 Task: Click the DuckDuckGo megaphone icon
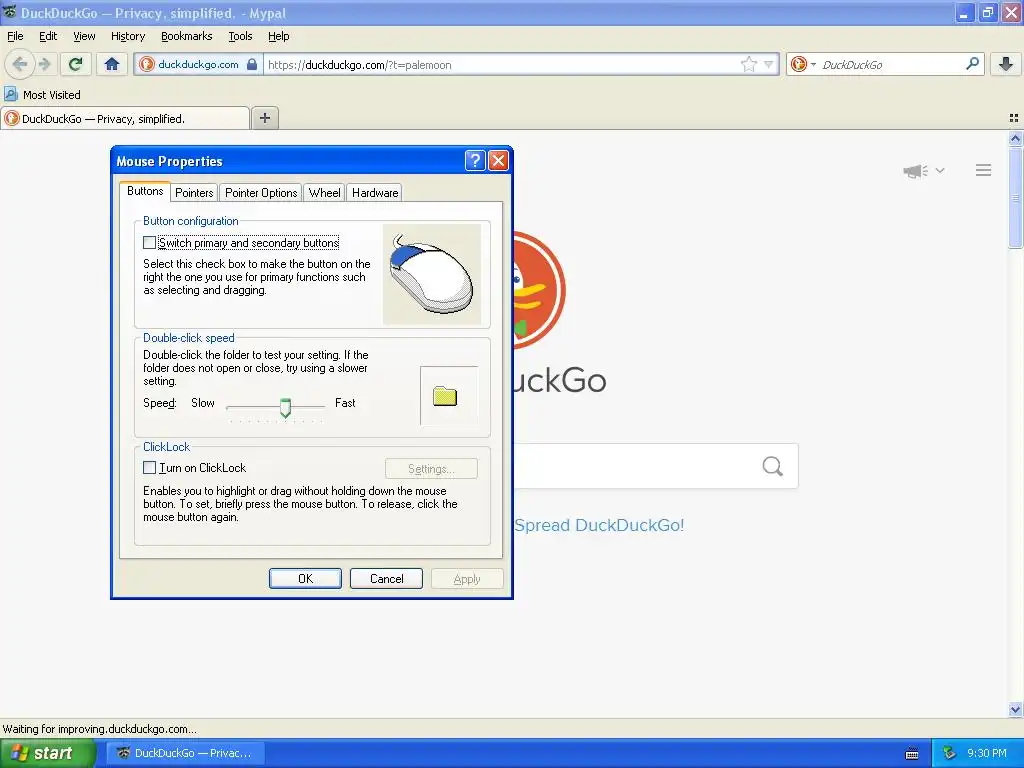click(915, 171)
